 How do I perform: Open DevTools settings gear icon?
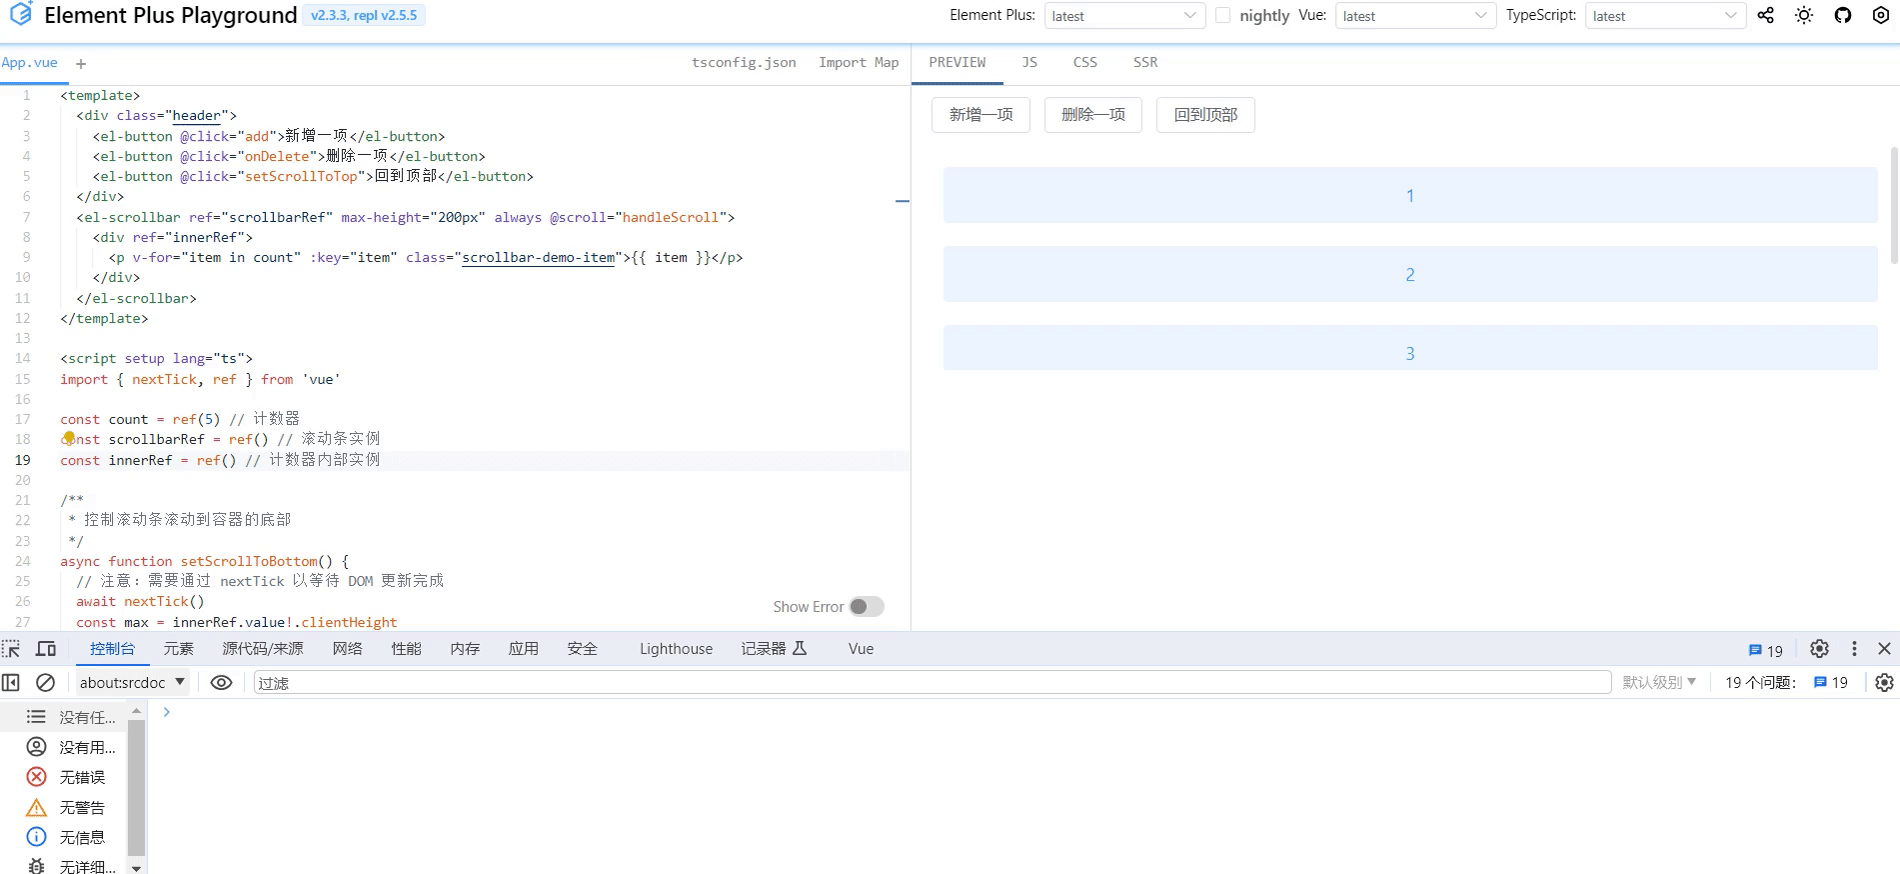[1819, 649]
